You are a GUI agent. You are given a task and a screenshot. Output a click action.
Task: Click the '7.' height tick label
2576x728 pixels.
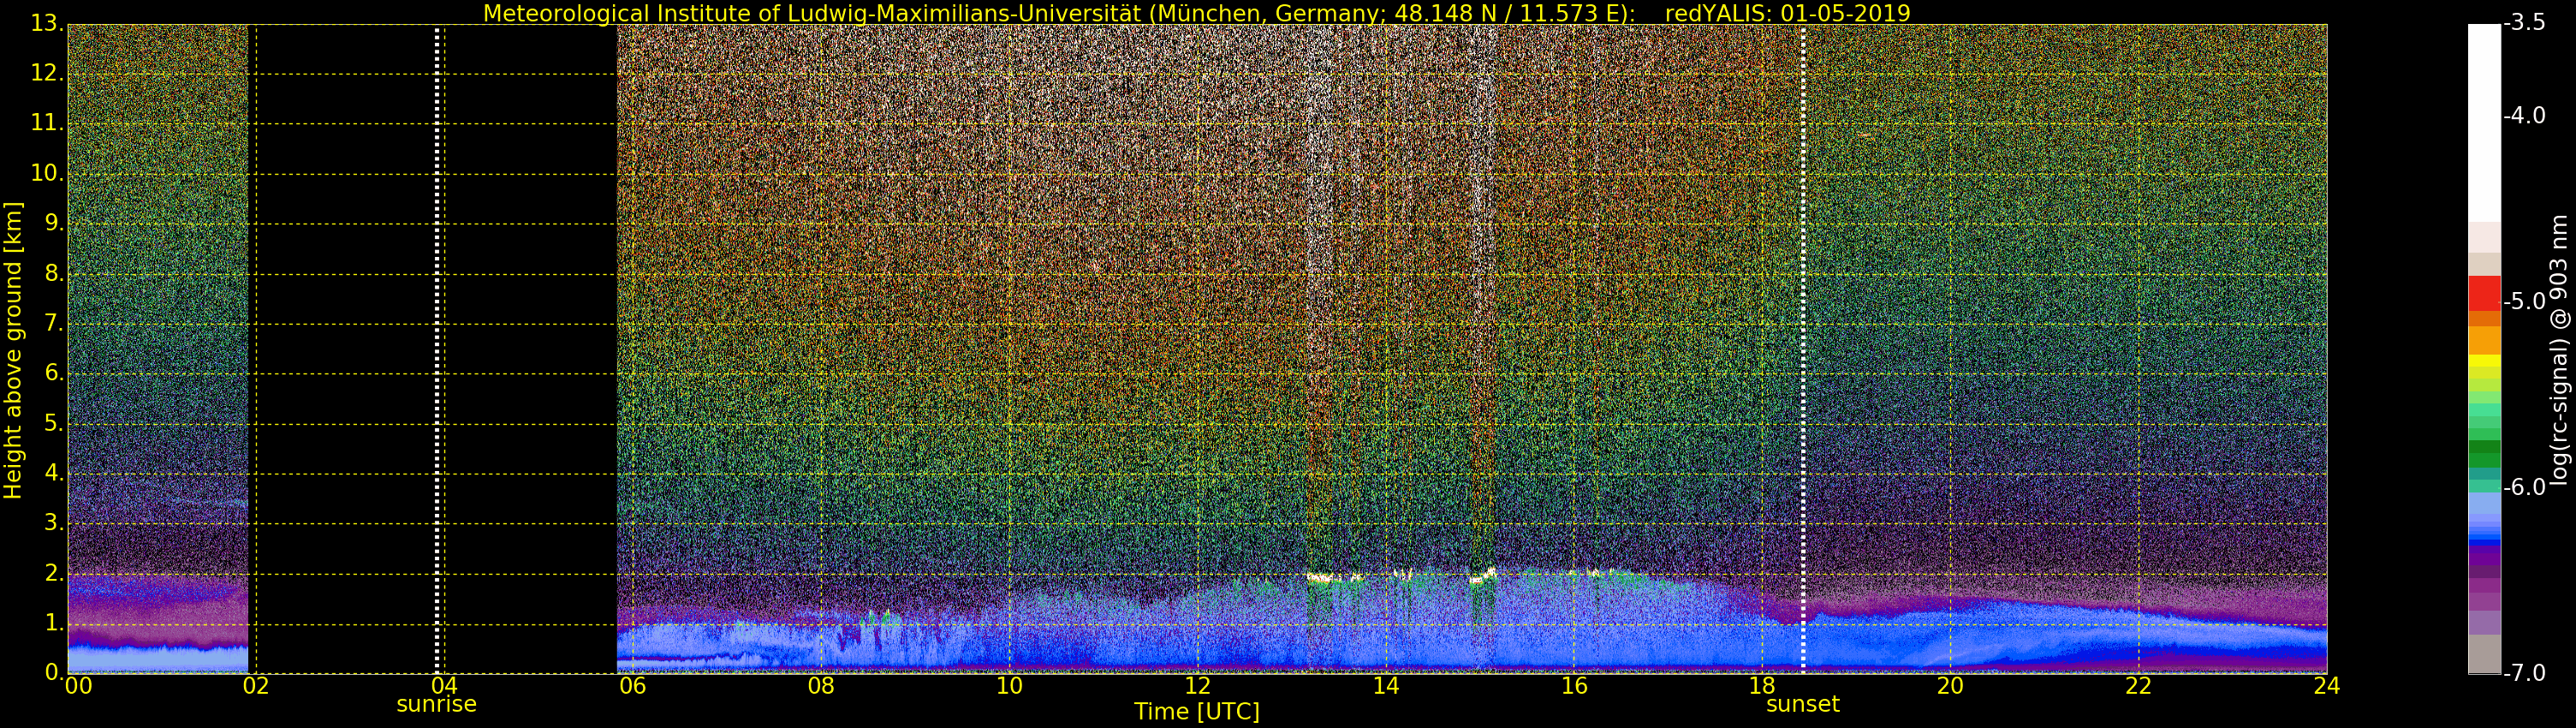[54, 323]
